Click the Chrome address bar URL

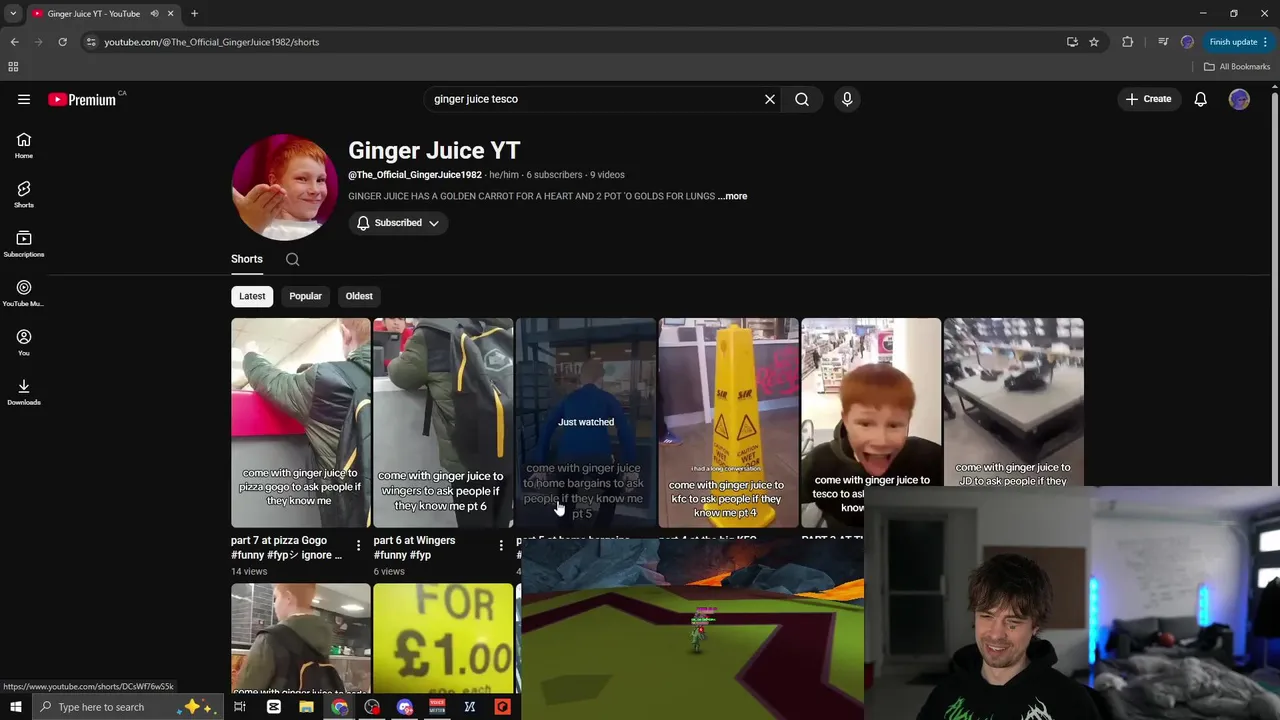[x=212, y=42]
